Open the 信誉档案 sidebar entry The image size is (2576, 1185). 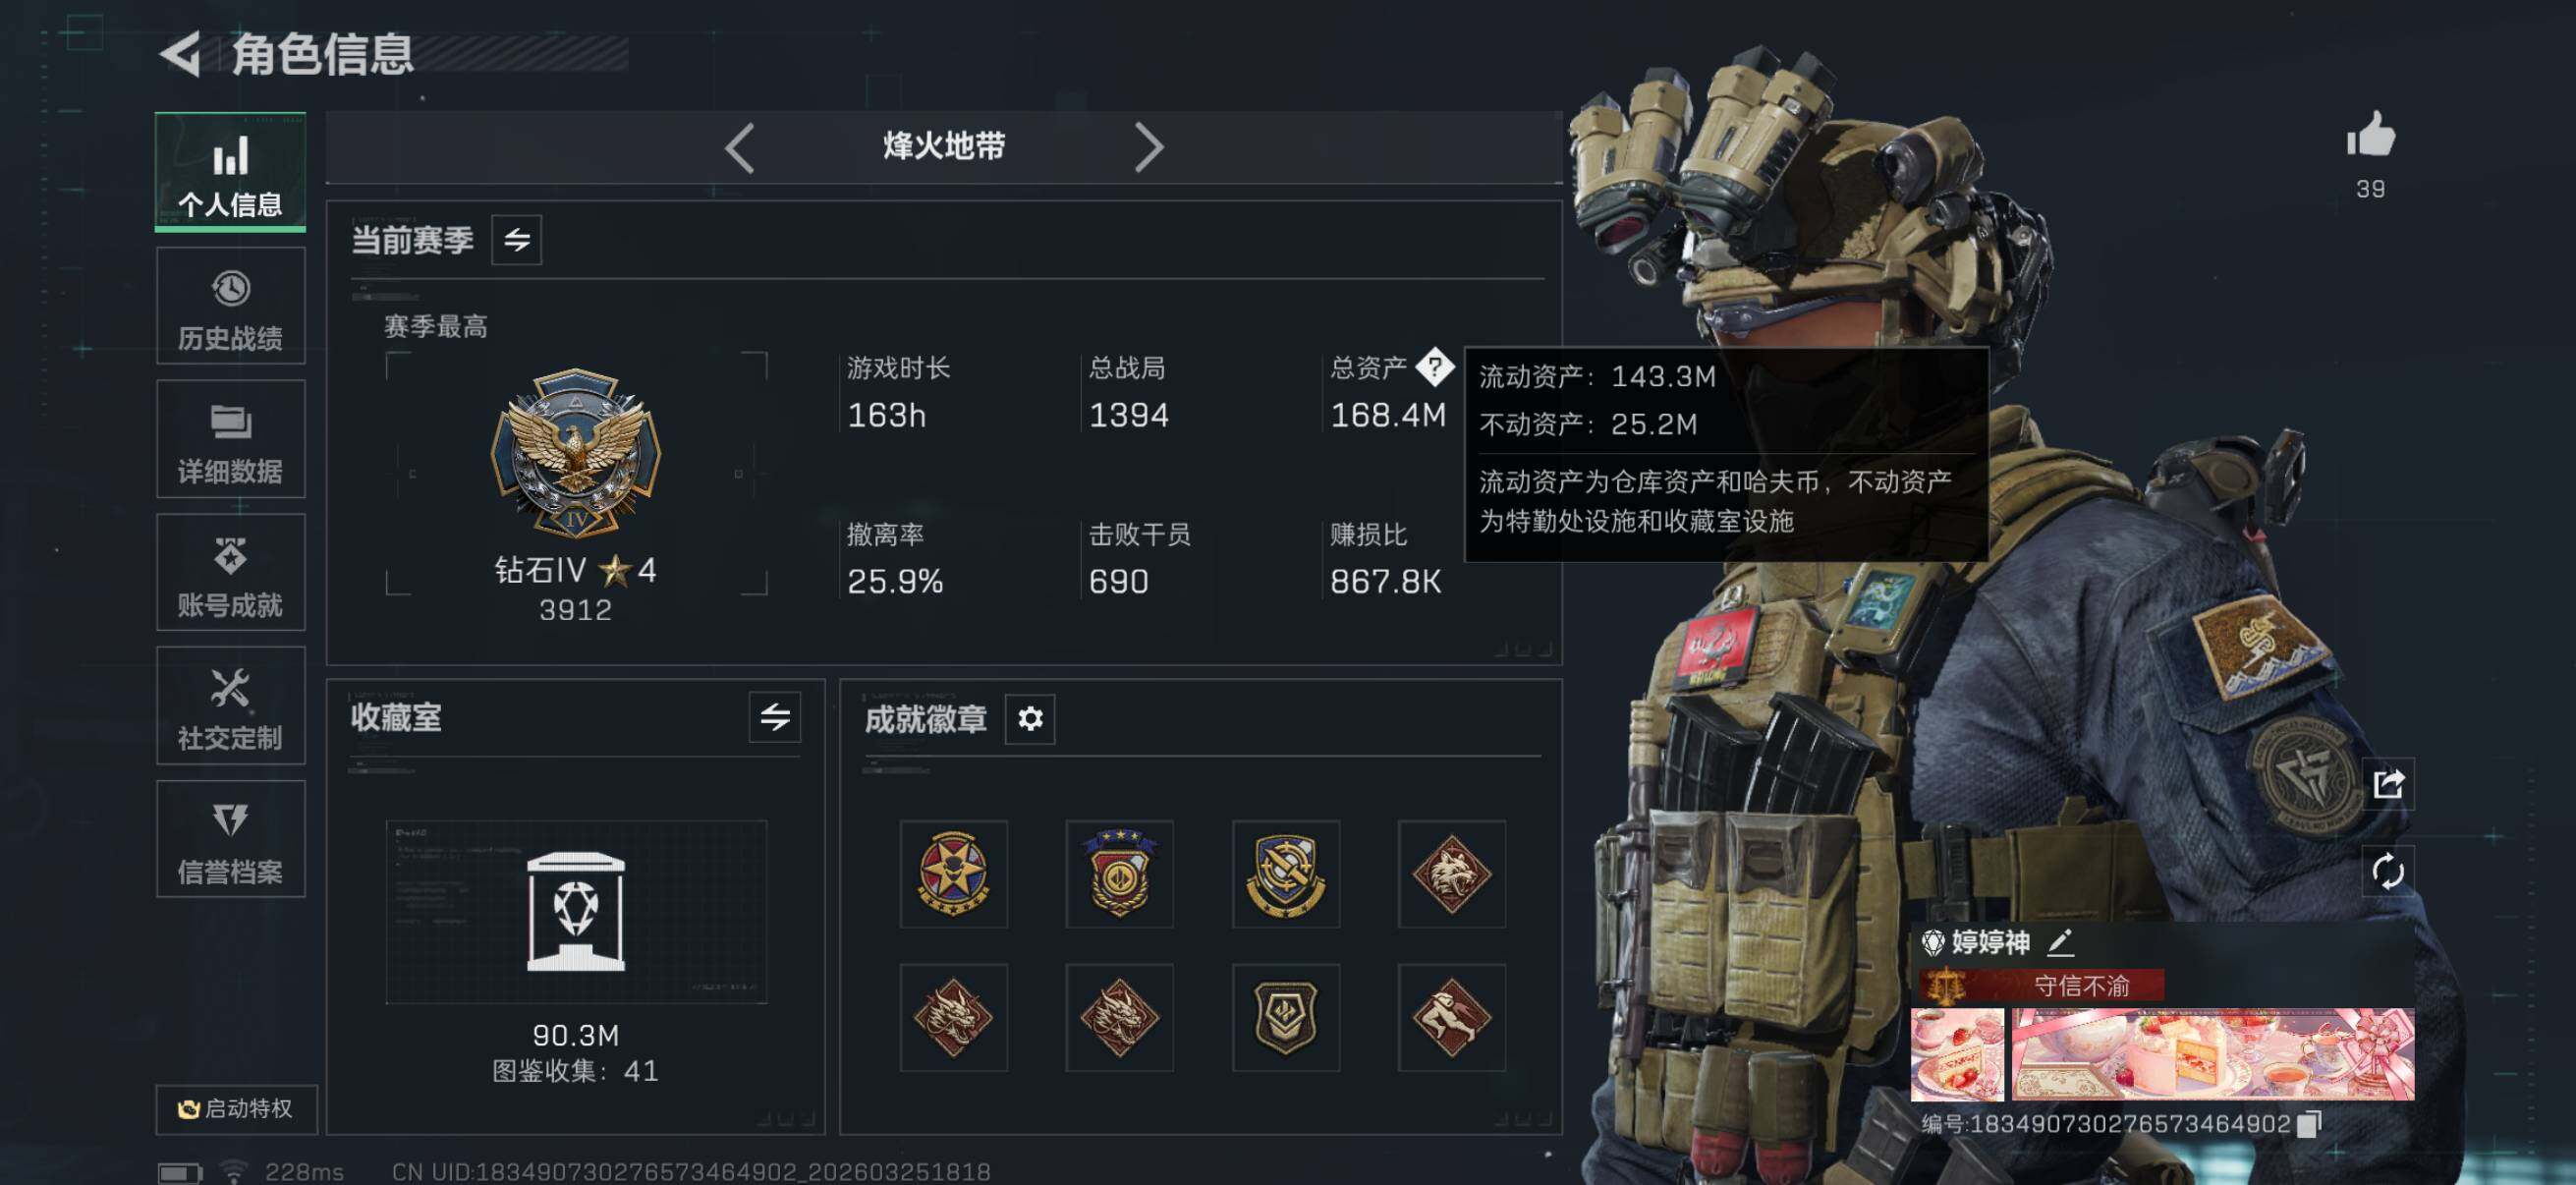[x=230, y=839]
